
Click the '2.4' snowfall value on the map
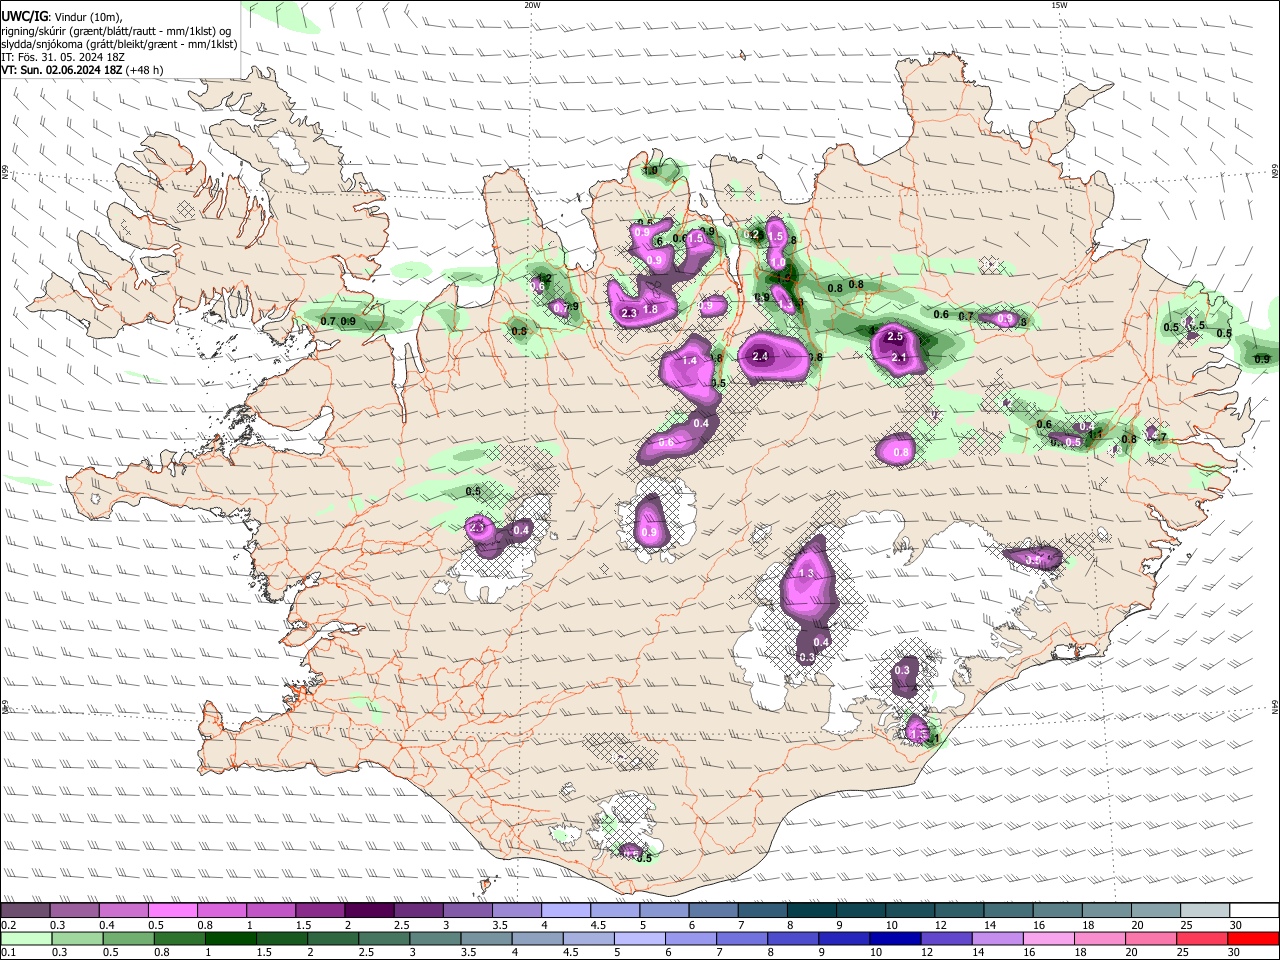pos(760,356)
